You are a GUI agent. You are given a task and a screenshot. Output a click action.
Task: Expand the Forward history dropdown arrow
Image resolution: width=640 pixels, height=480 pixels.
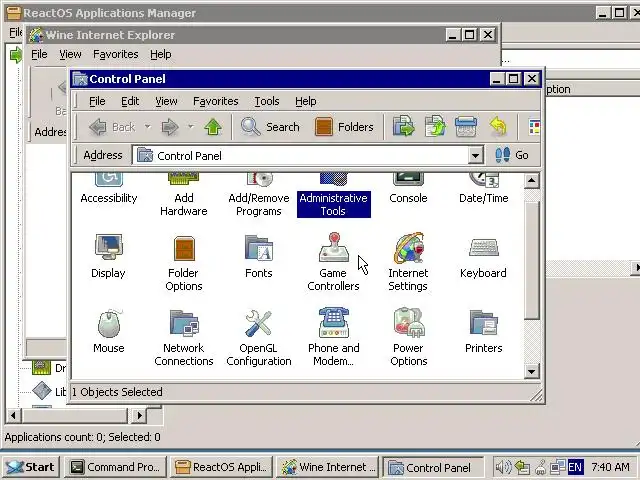[x=191, y=127]
